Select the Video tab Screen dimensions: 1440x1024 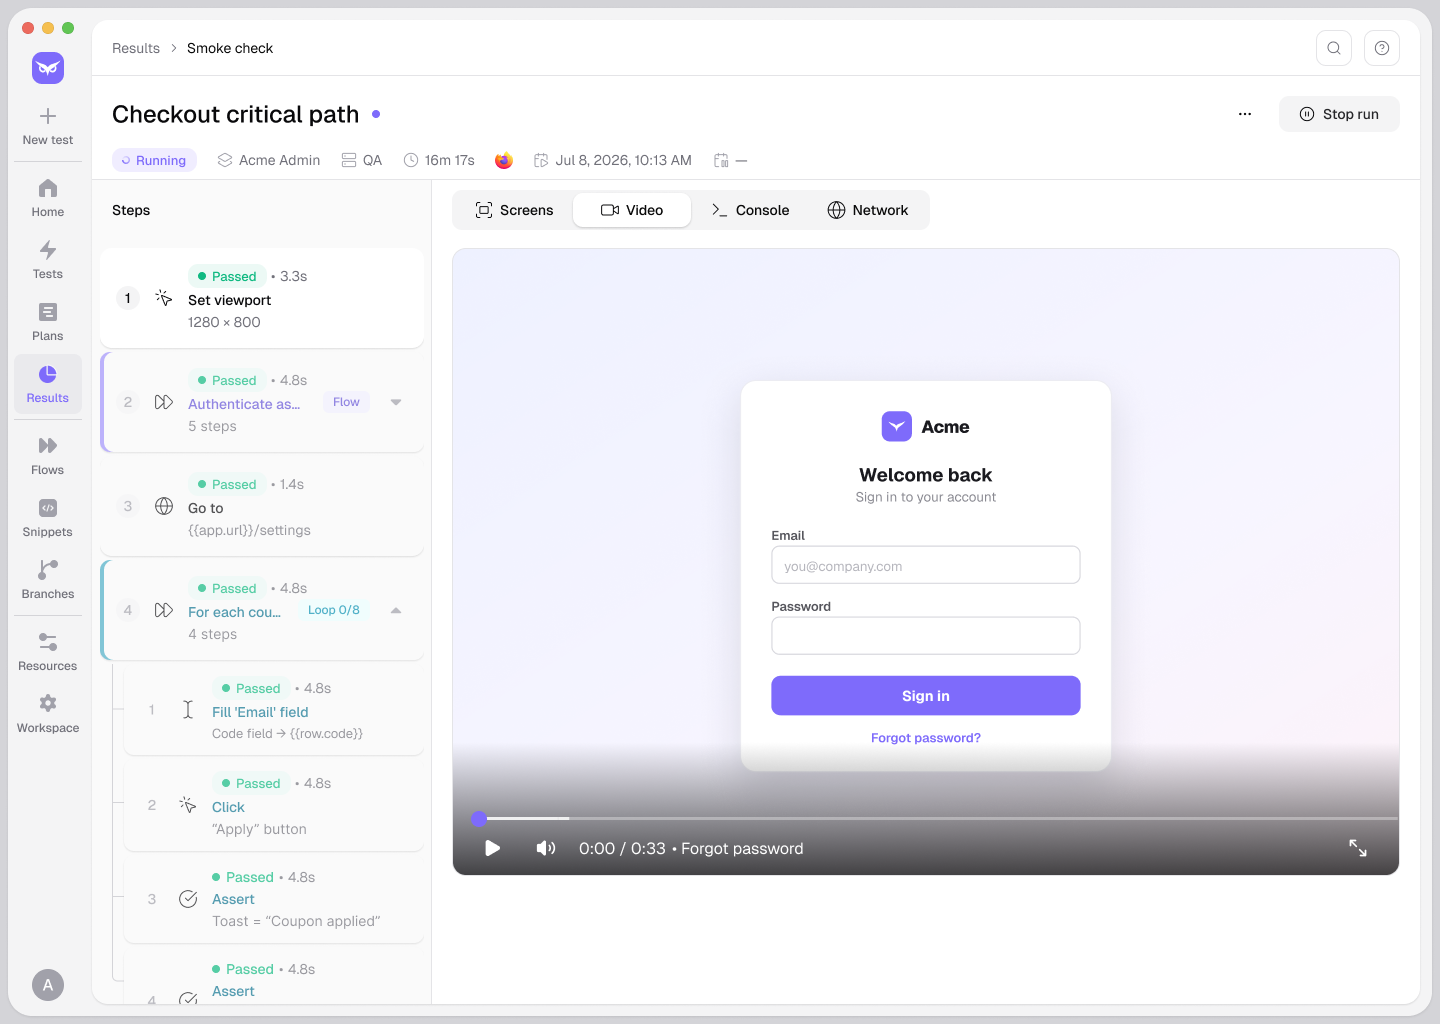click(x=632, y=210)
